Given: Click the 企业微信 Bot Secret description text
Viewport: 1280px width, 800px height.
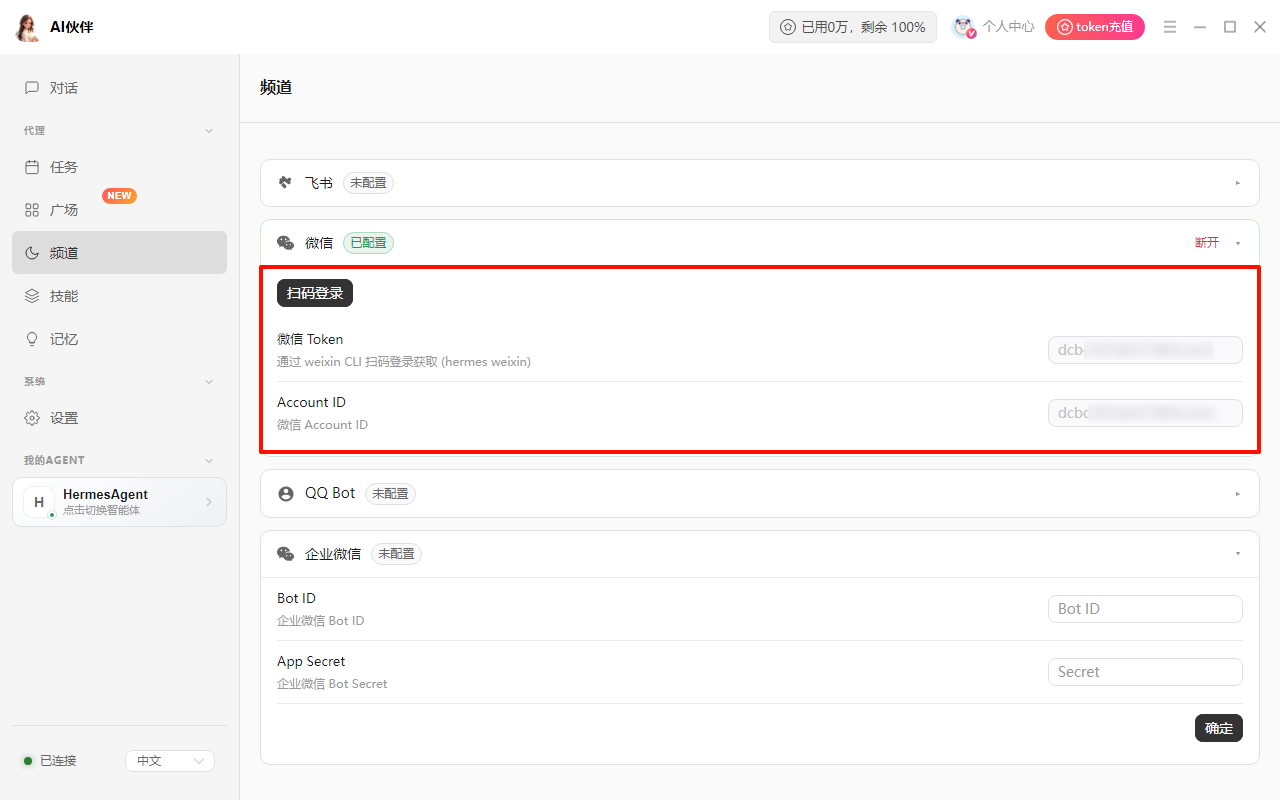Looking at the screenshot, I should click(332, 684).
